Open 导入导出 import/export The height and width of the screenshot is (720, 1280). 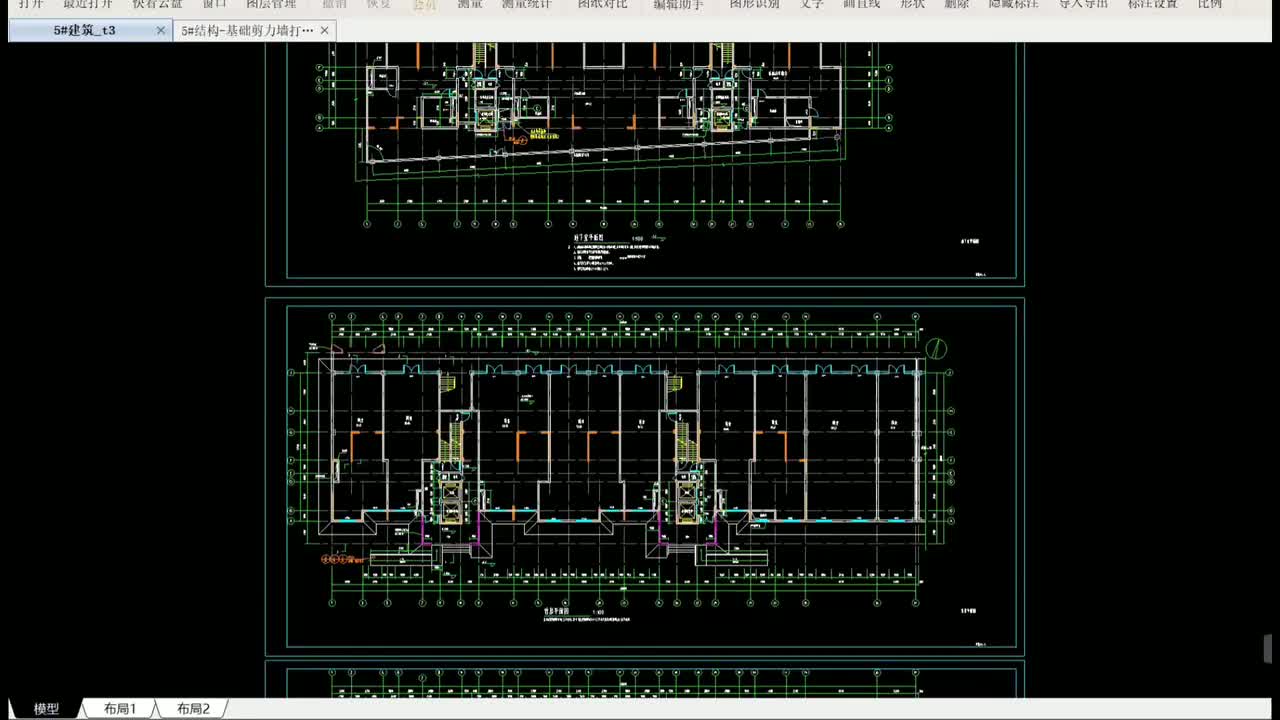coord(1084,4)
